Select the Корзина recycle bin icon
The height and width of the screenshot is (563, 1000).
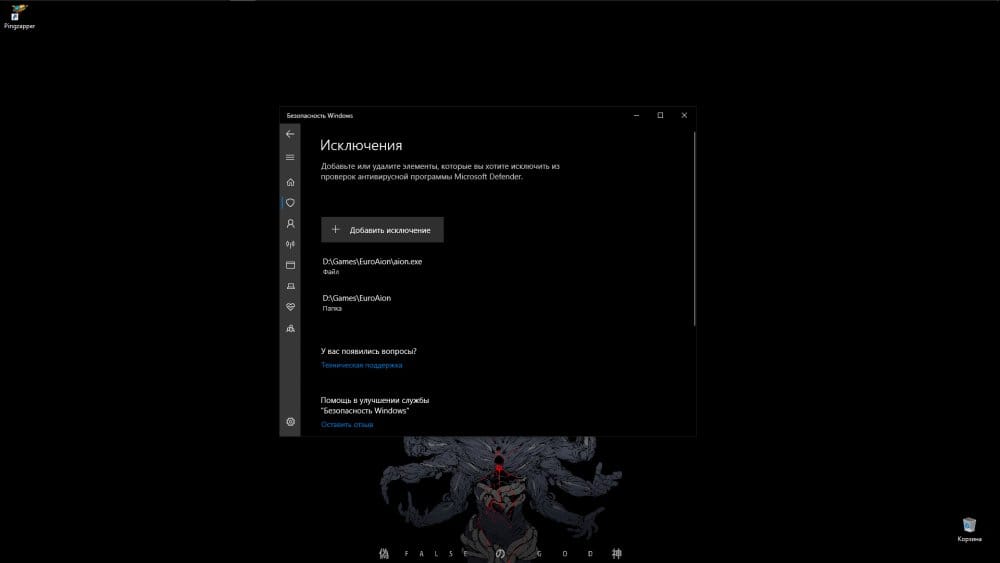(969, 528)
